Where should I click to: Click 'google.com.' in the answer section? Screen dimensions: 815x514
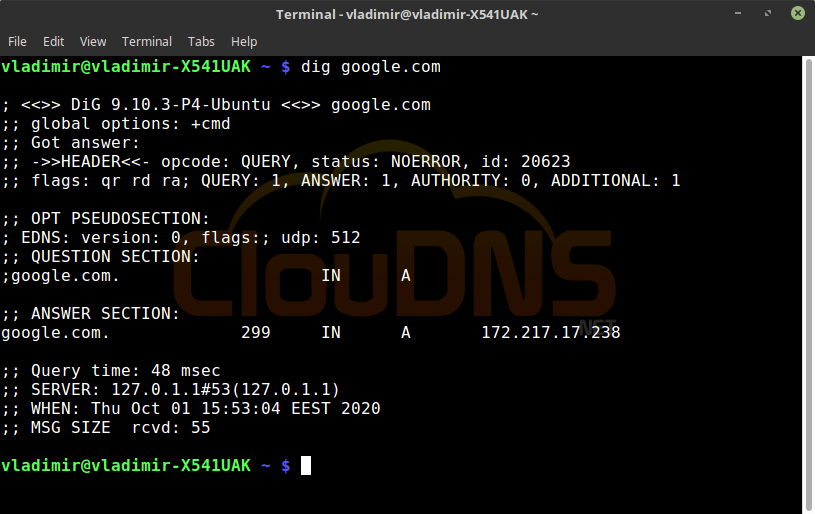click(56, 333)
